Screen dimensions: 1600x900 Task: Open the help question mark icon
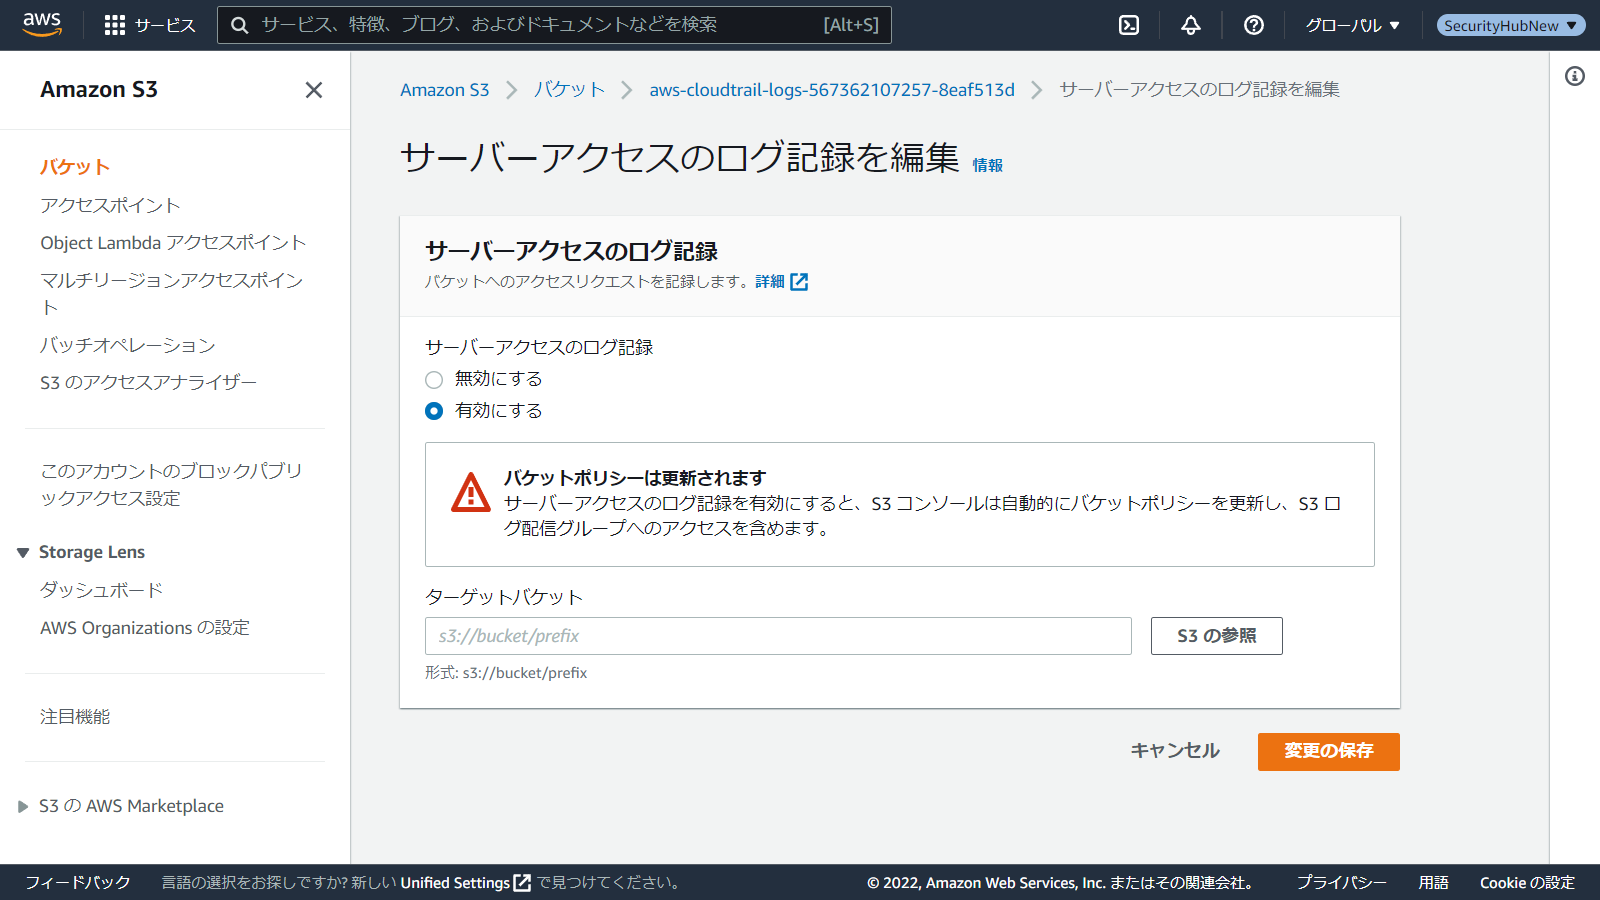coord(1253,25)
